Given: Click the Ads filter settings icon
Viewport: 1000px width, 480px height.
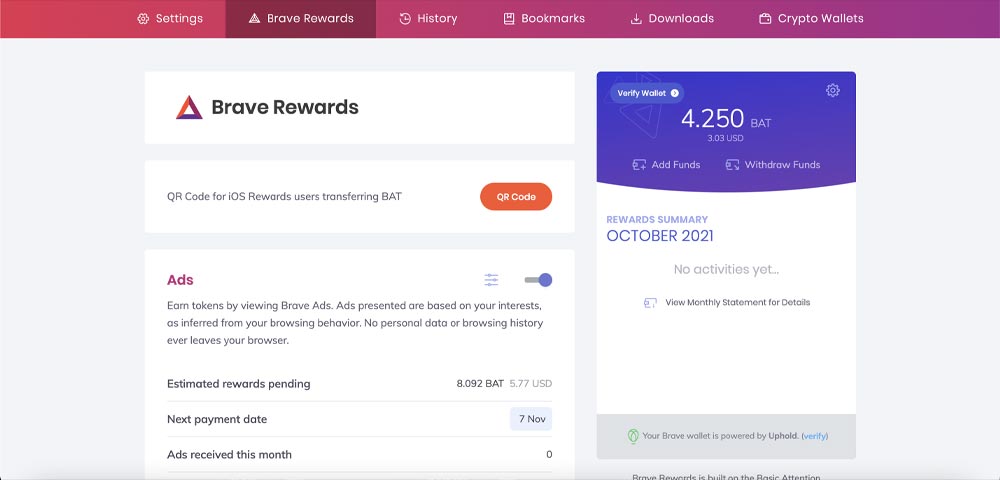Looking at the screenshot, I should click(491, 280).
